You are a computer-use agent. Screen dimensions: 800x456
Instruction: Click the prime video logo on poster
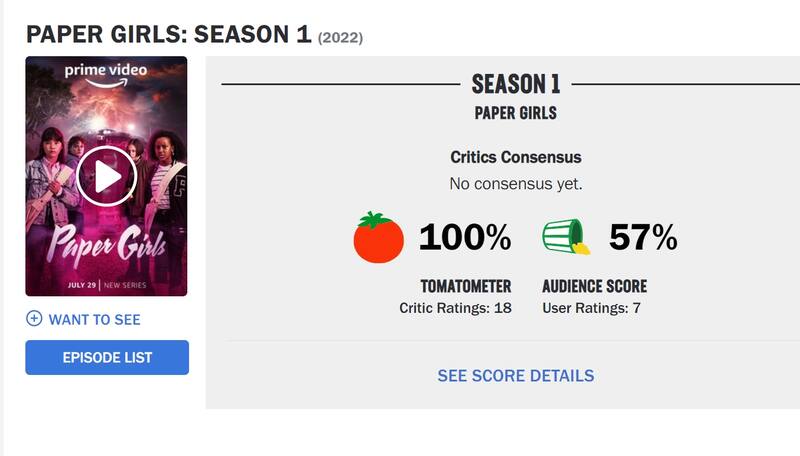(106, 71)
